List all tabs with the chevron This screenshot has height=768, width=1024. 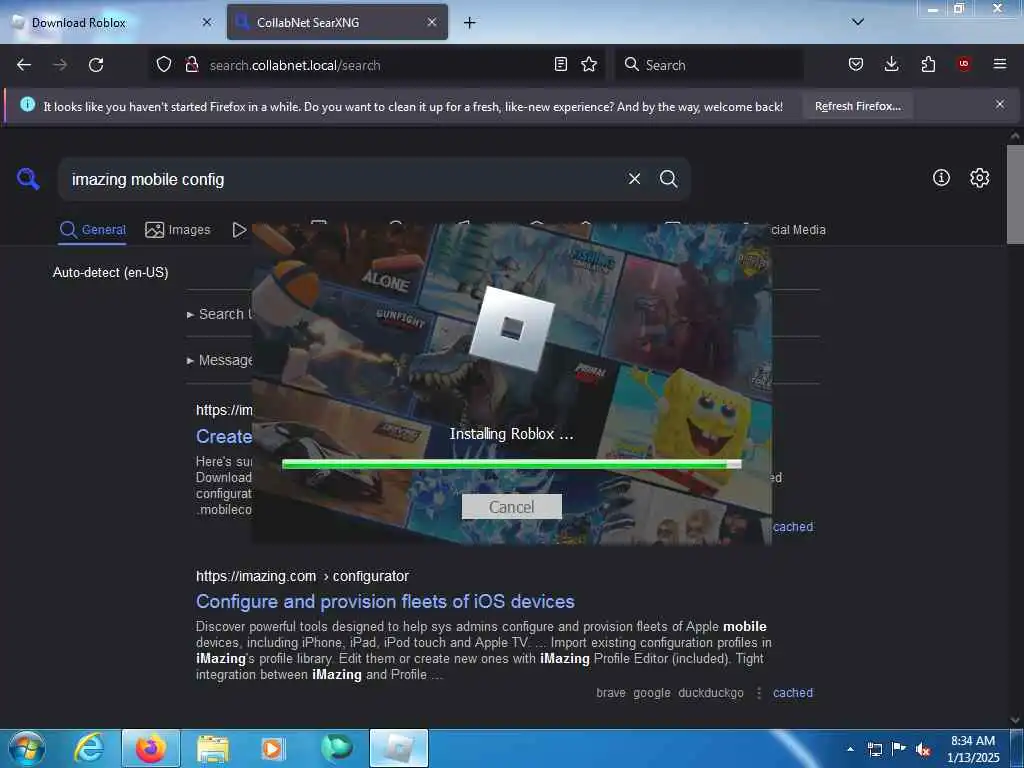858,22
